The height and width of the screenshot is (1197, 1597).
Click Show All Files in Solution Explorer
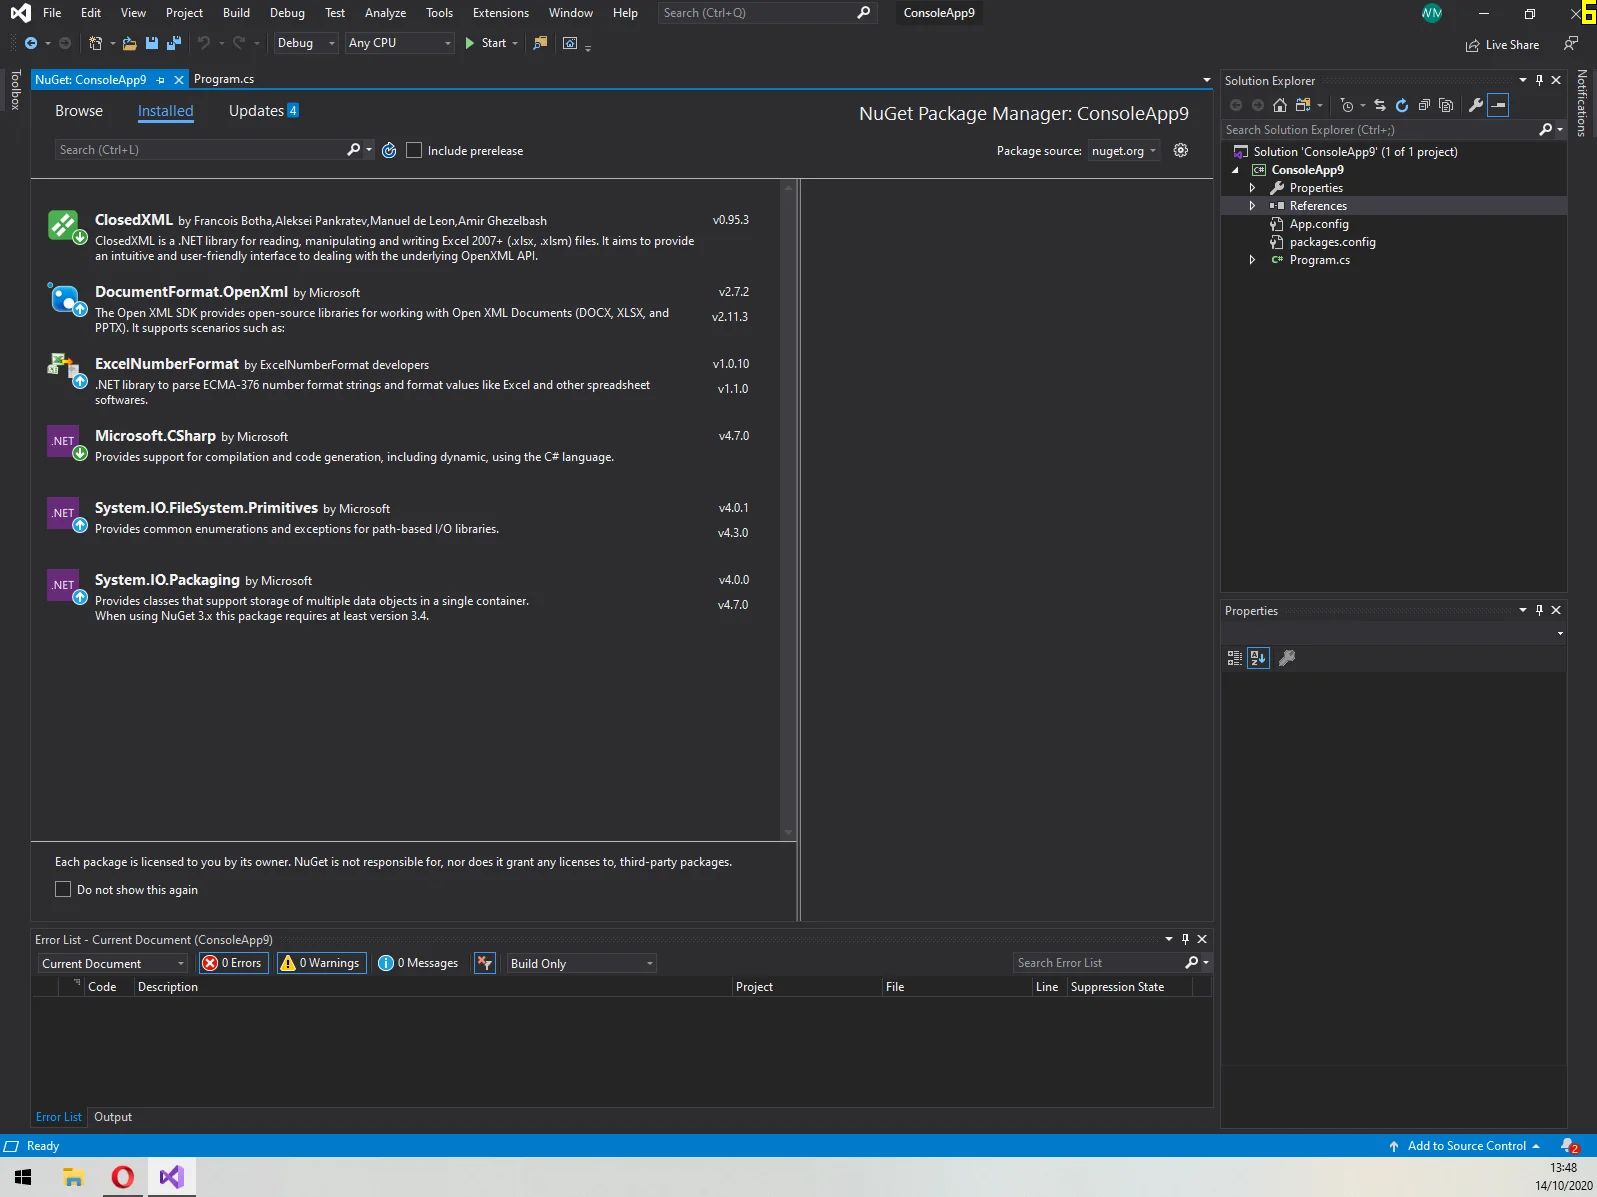click(x=1446, y=105)
